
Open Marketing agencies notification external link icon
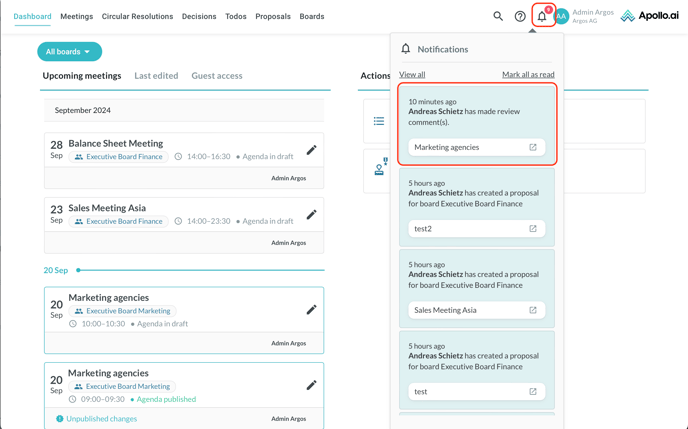pyautogui.click(x=533, y=147)
